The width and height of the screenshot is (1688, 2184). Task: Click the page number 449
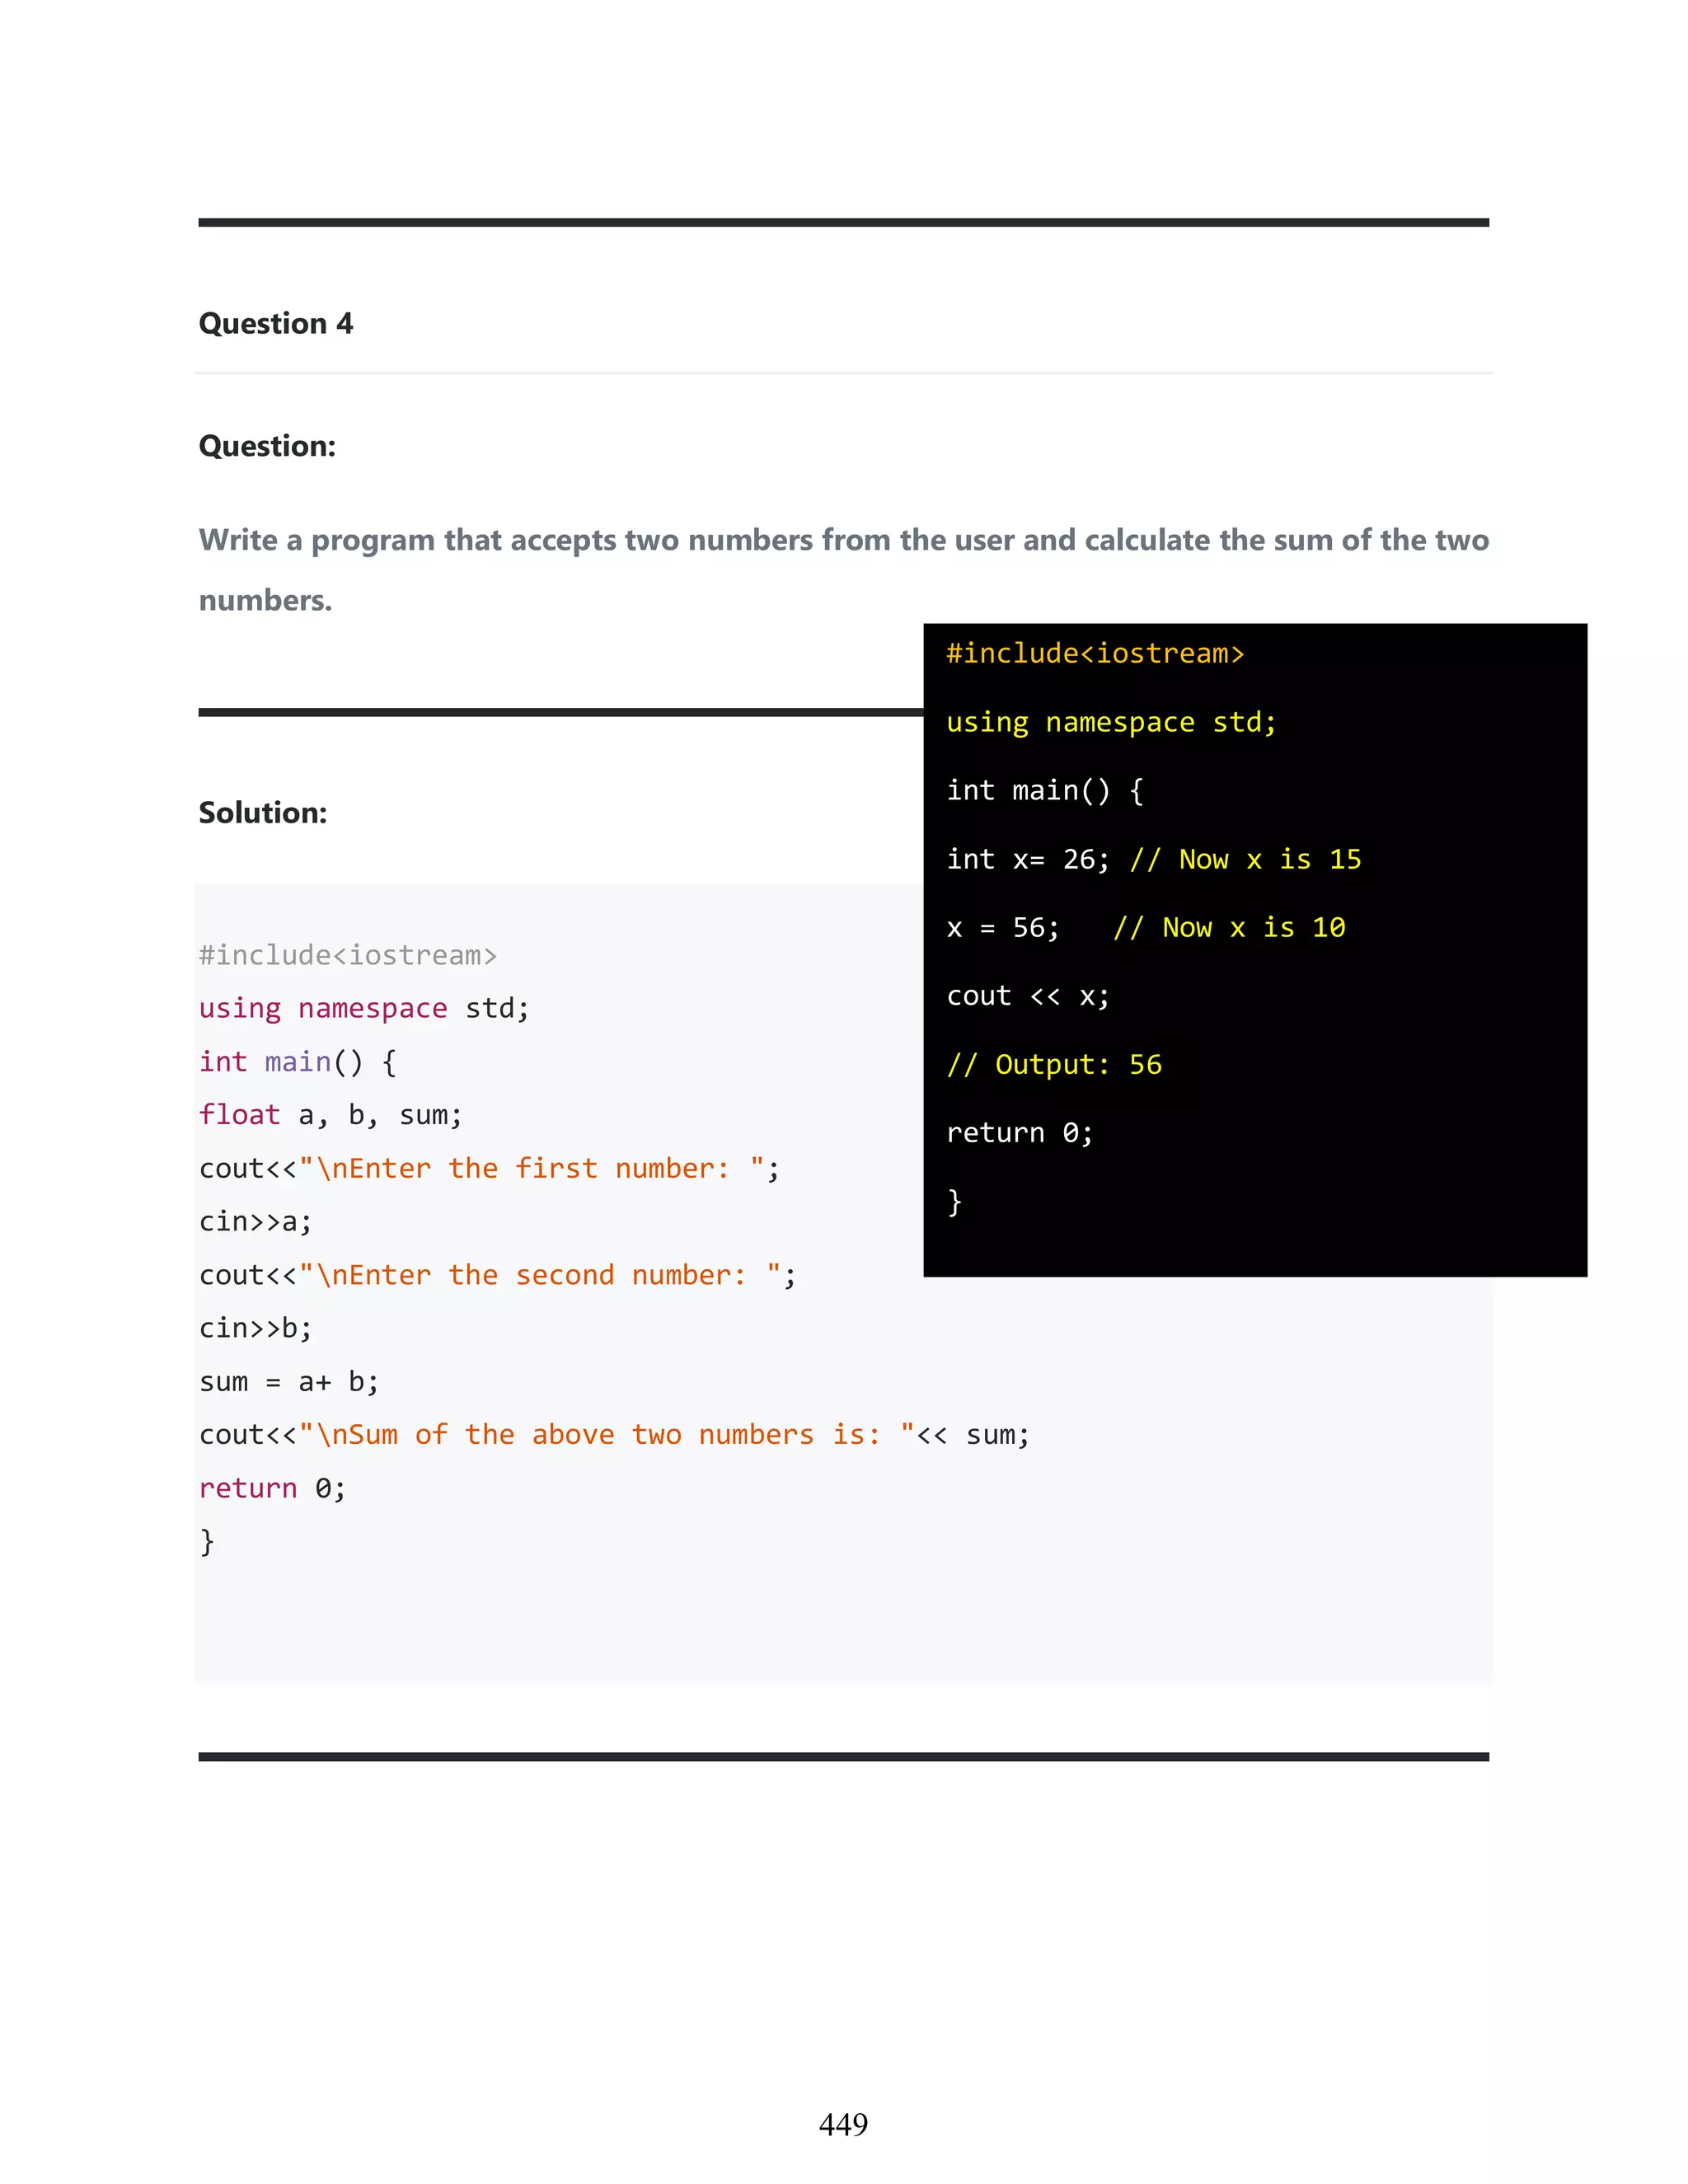[x=844, y=2124]
